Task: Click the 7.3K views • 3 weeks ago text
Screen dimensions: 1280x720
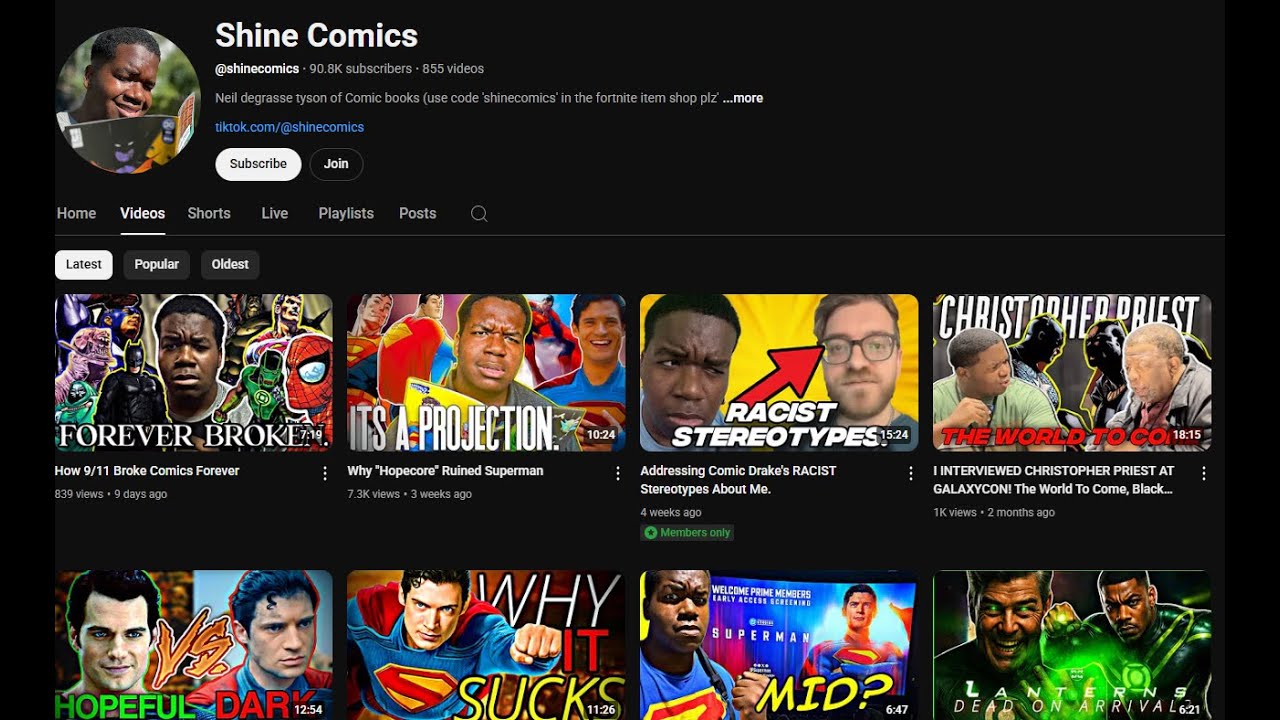Action: tap(409, 494)
